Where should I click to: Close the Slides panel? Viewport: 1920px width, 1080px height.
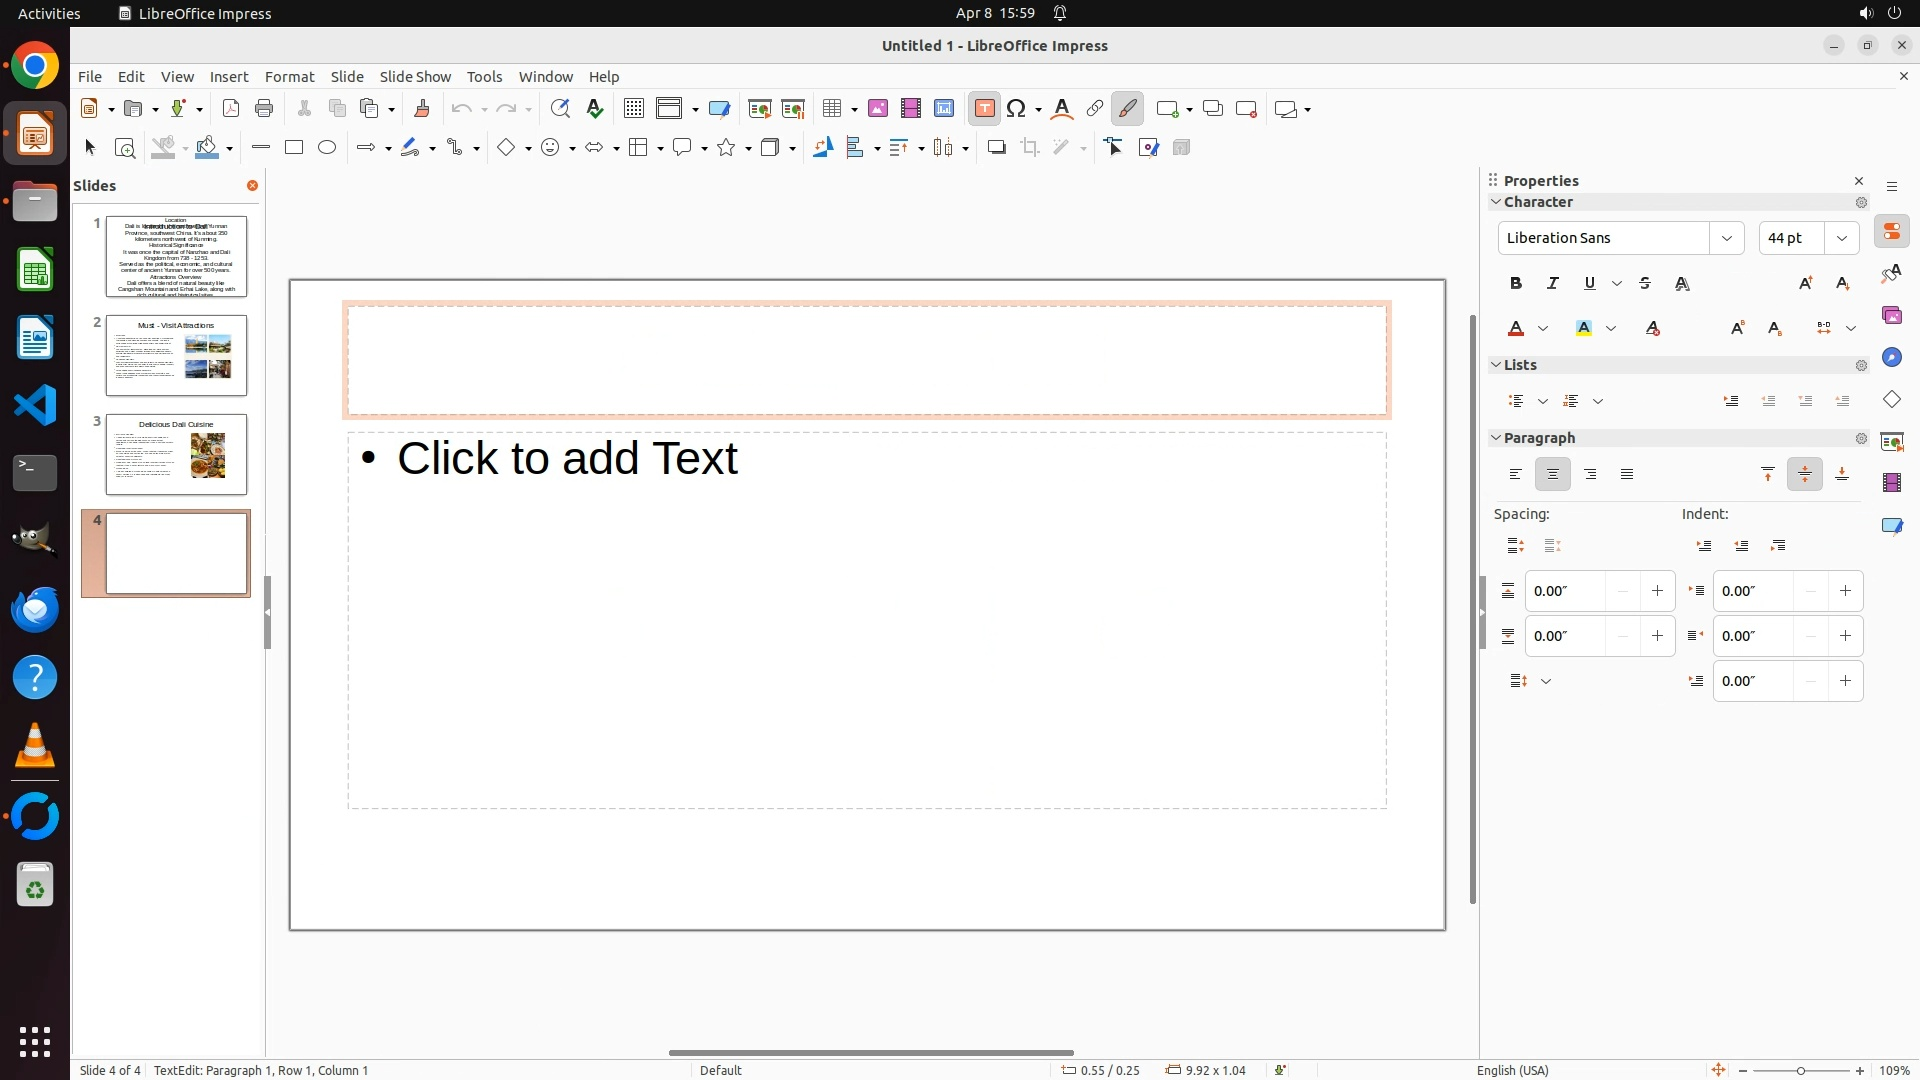(252, 186)
